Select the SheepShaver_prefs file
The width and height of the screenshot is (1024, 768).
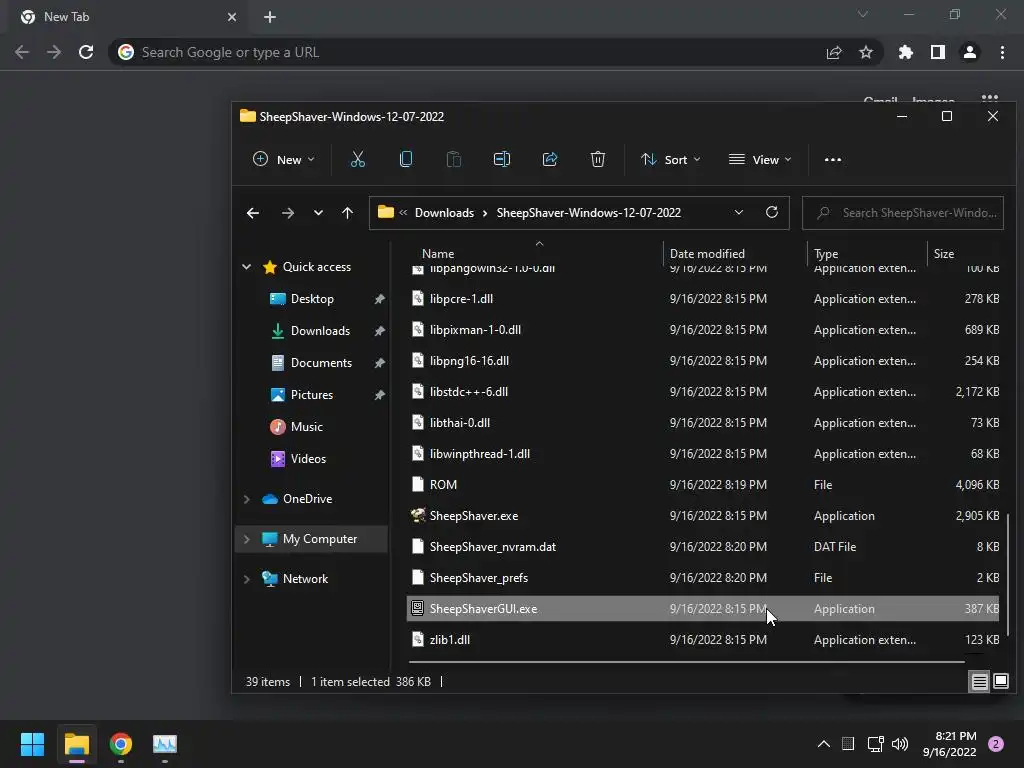coord(703,578)
